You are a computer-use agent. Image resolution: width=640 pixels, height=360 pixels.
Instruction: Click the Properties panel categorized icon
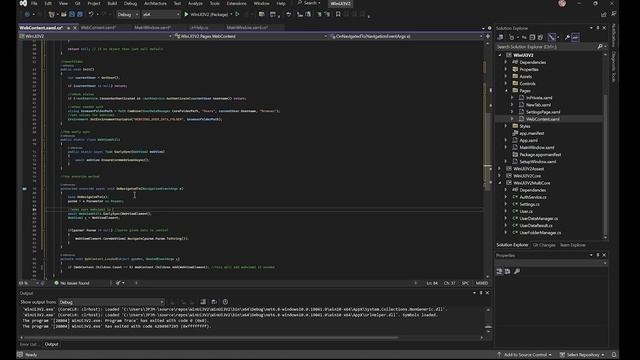(499, 271)
